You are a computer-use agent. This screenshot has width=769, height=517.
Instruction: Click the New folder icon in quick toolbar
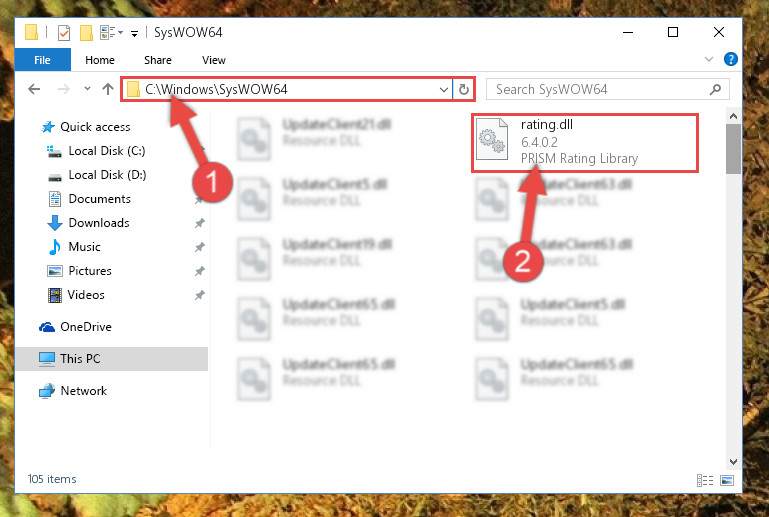click(x=86, y=33)
